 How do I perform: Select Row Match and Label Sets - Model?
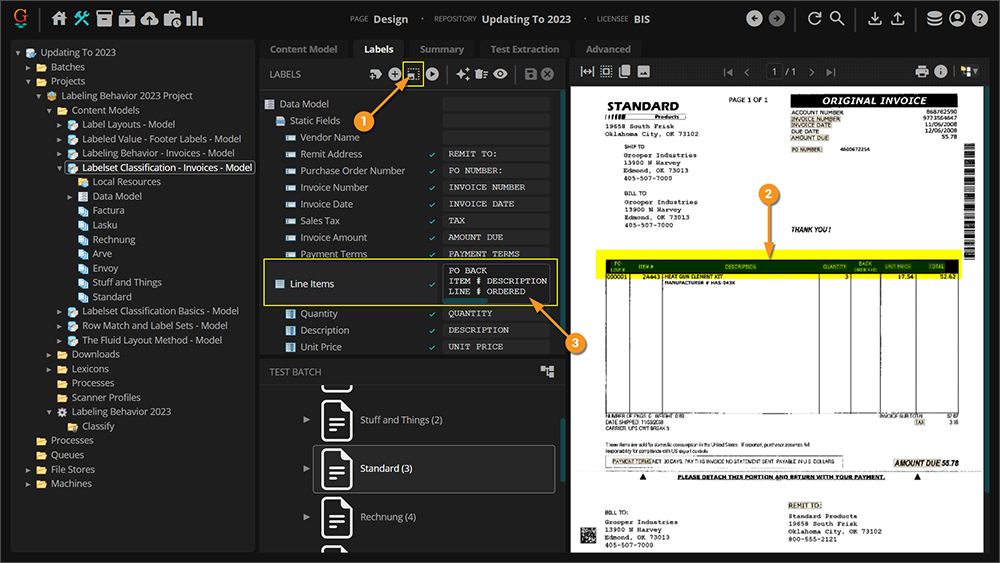[154, 326]
